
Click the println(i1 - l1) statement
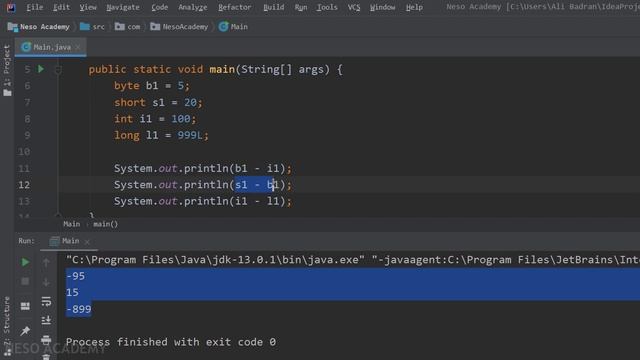click(203, 201)
